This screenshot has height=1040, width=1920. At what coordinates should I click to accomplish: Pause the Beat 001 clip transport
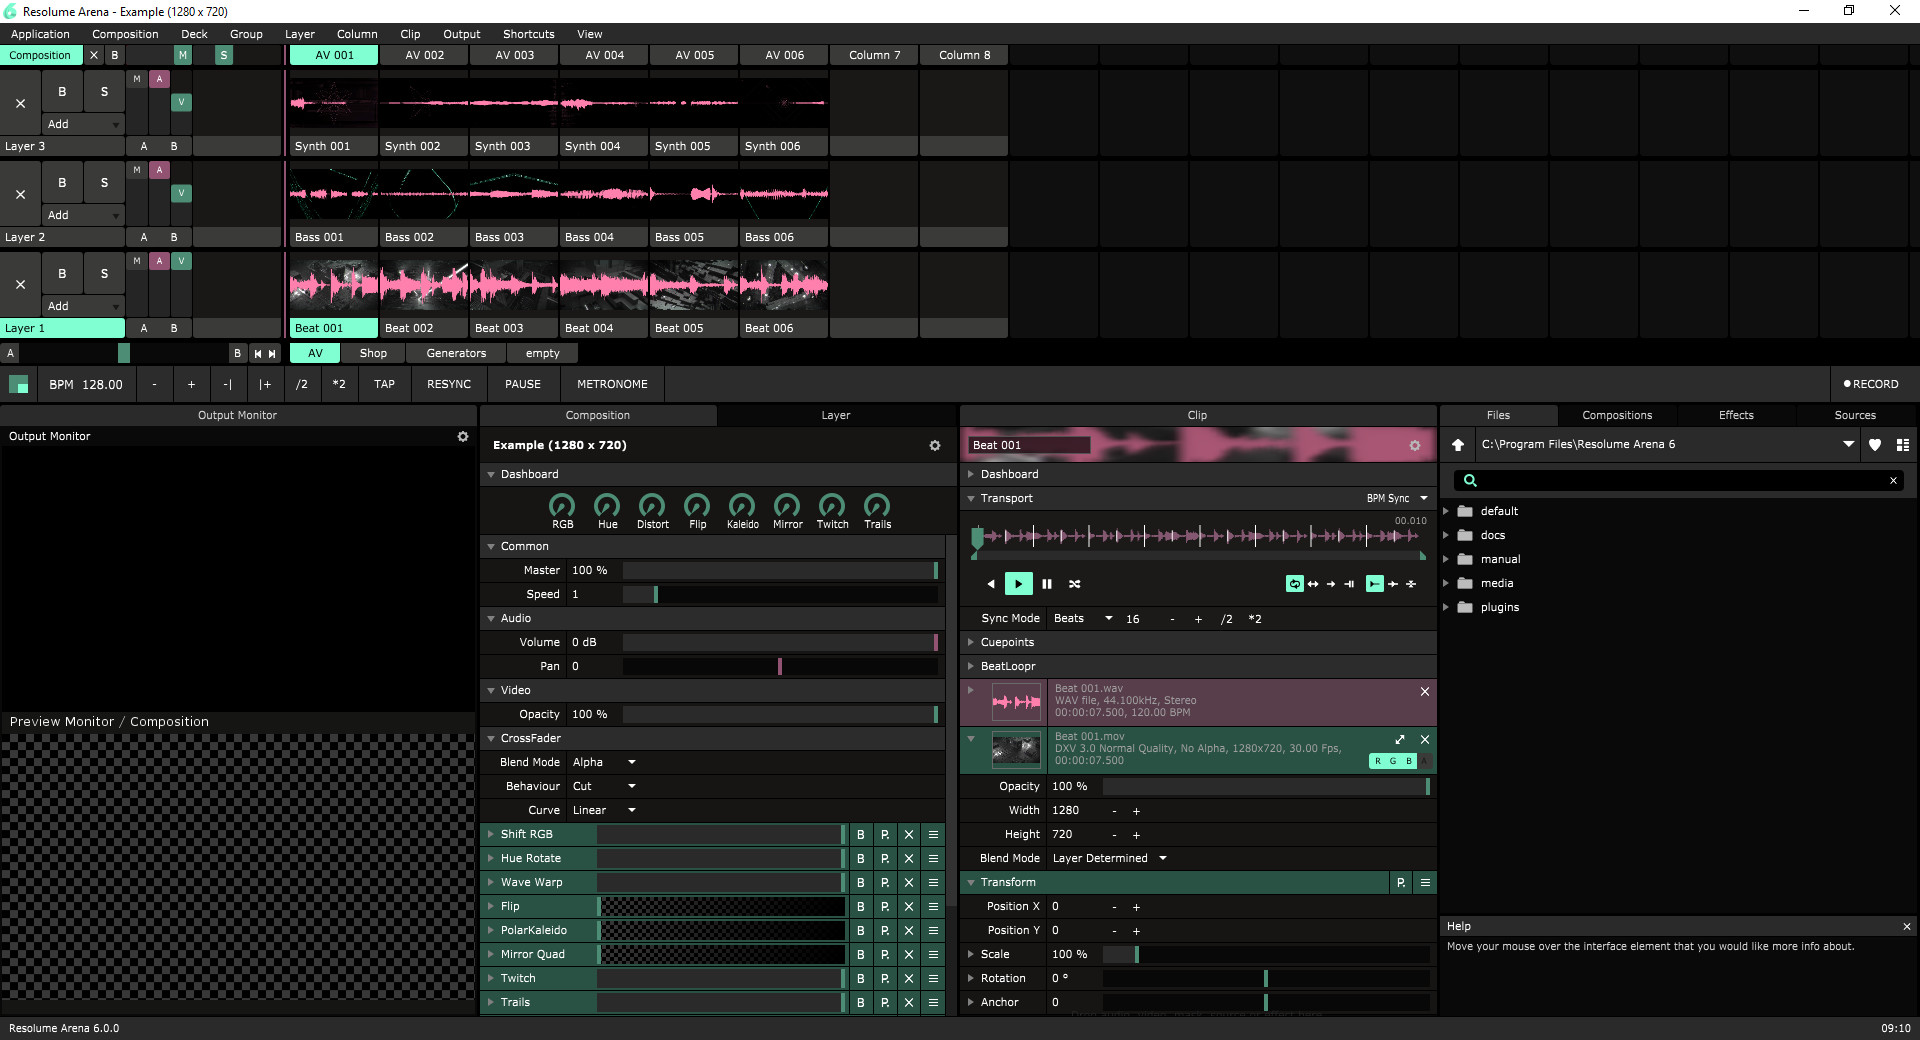pos(1047,584)
